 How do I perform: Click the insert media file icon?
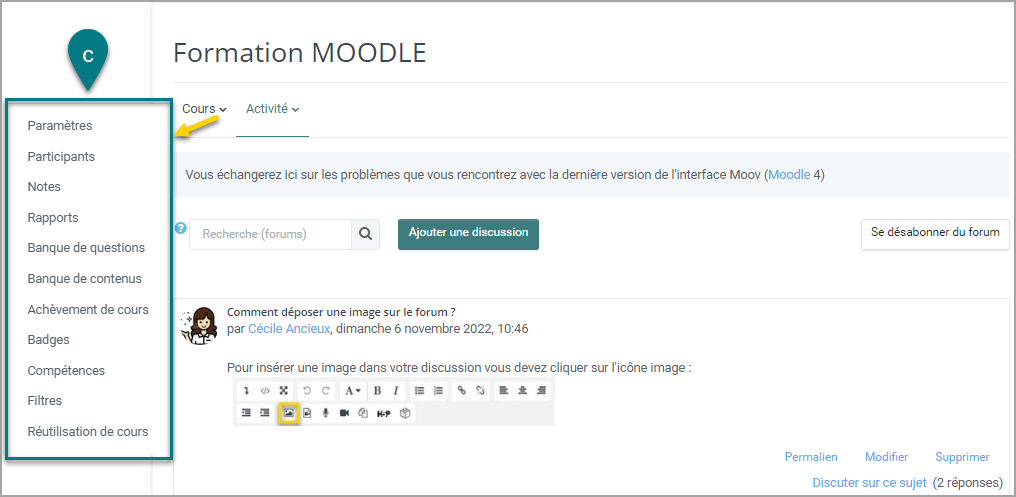click(307, 413)
